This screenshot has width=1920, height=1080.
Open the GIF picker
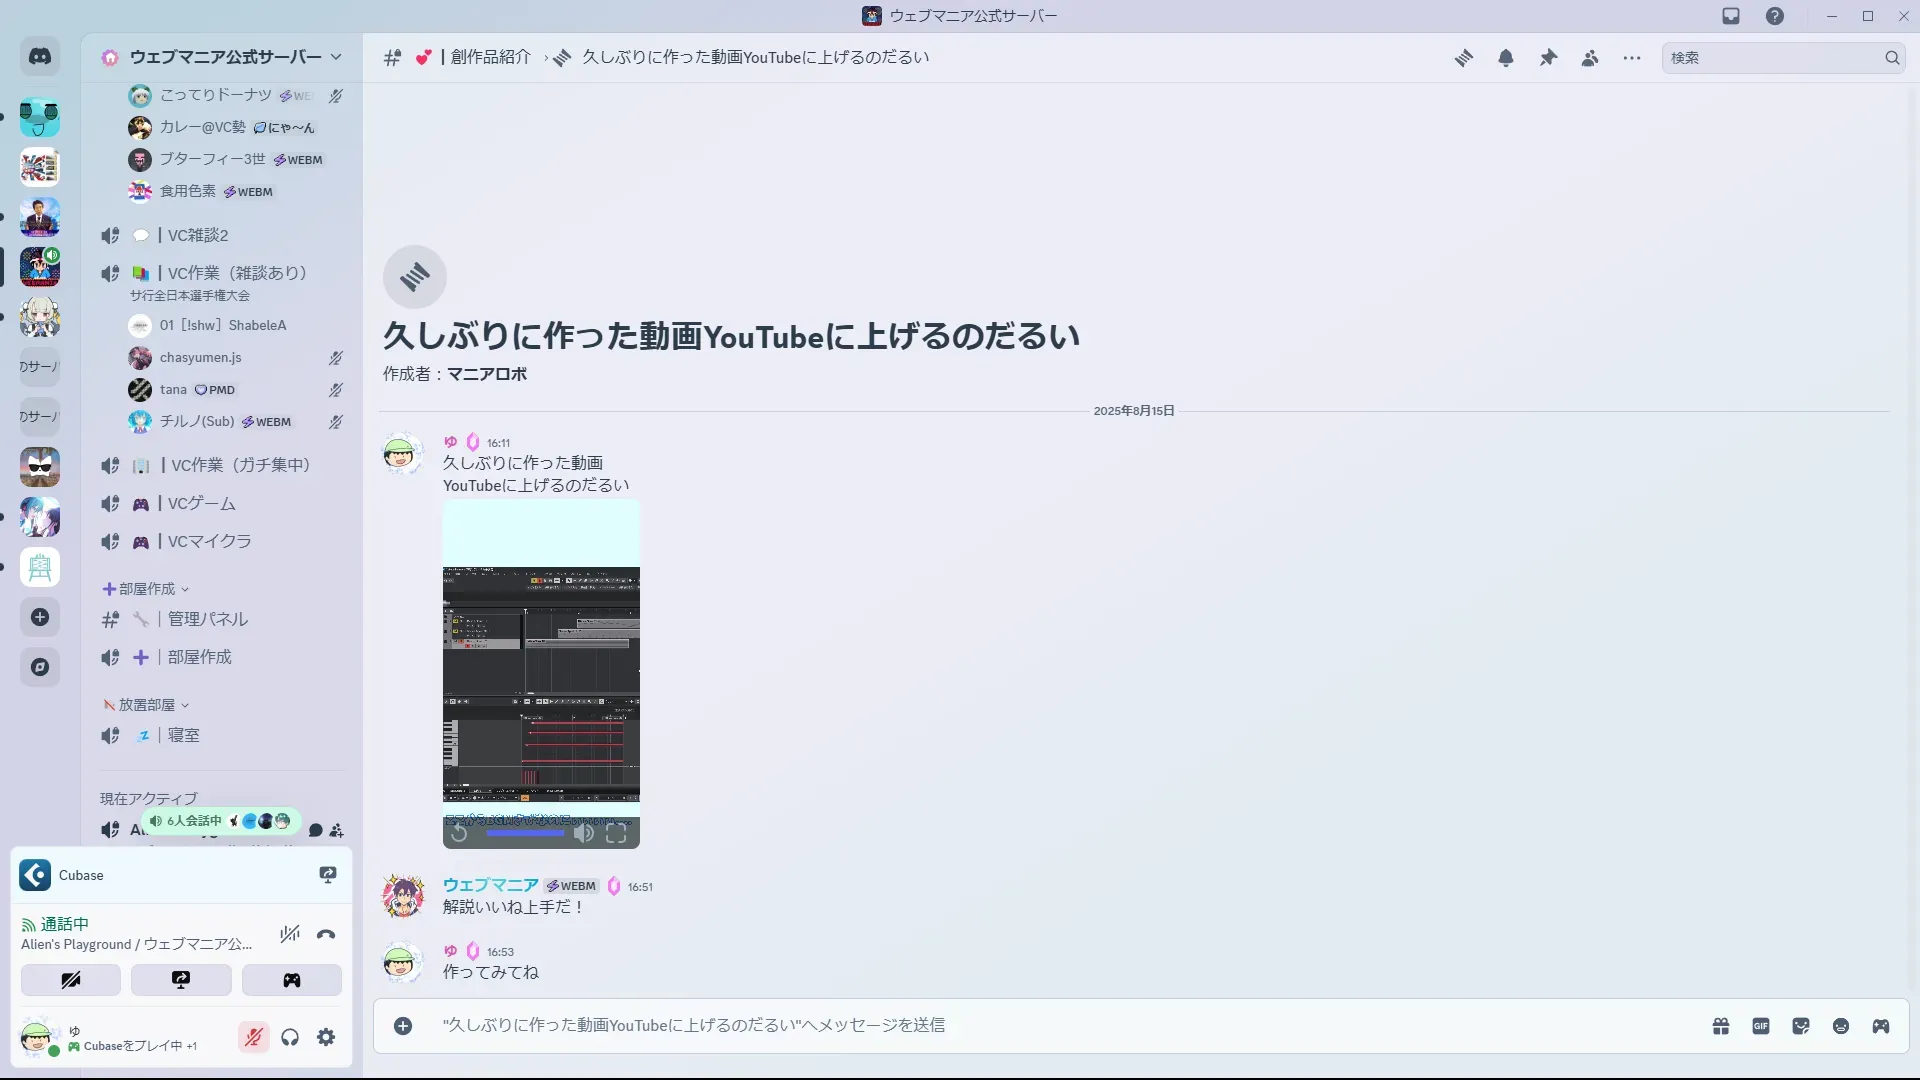1761,1026
